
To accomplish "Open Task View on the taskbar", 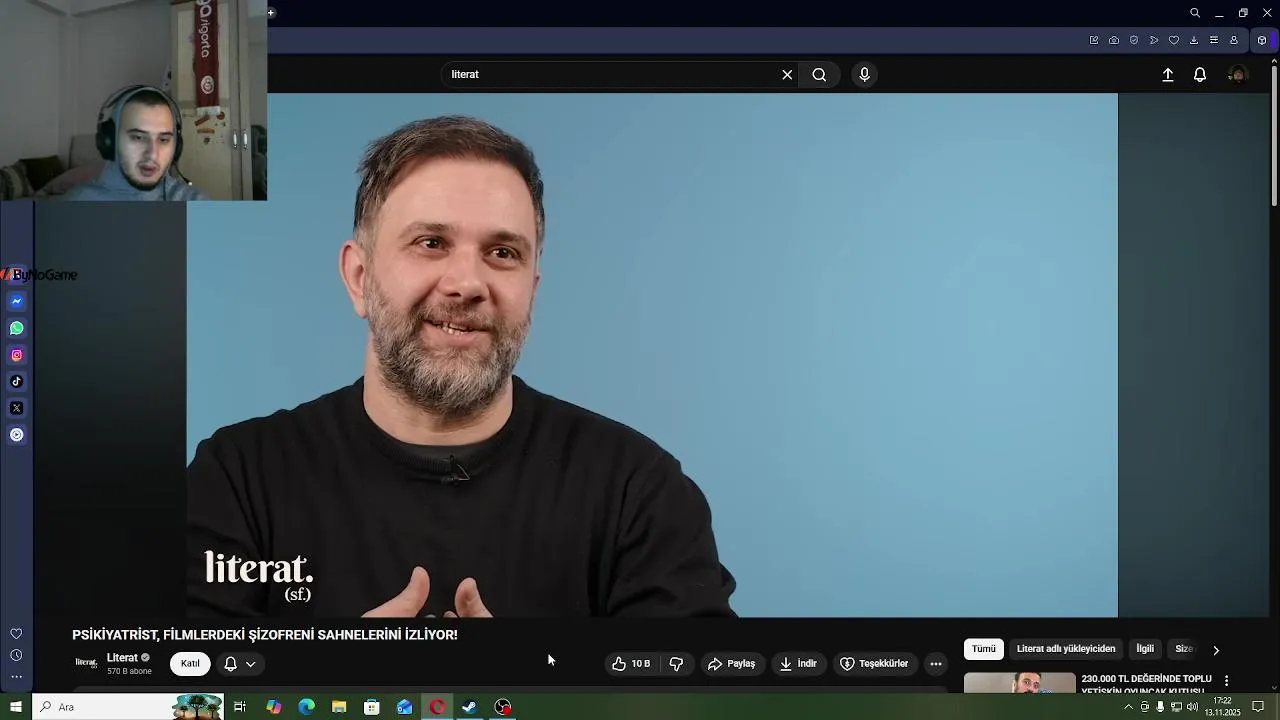I will [240, 707].
